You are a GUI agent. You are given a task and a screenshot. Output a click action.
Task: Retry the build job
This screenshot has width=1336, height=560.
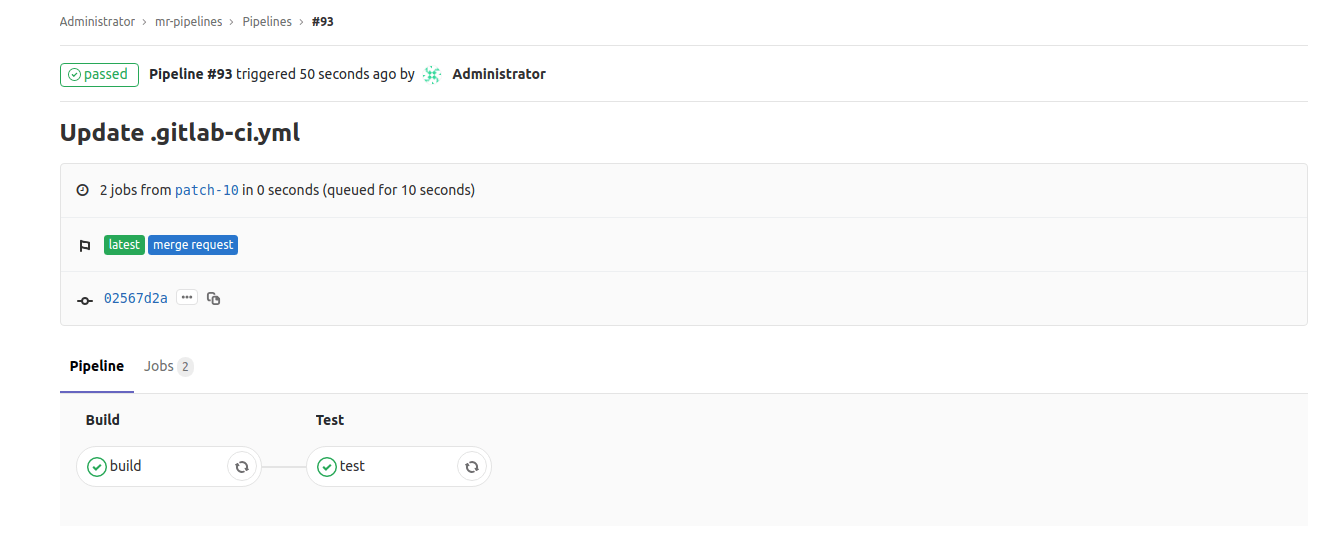click(x=241, y=466)
